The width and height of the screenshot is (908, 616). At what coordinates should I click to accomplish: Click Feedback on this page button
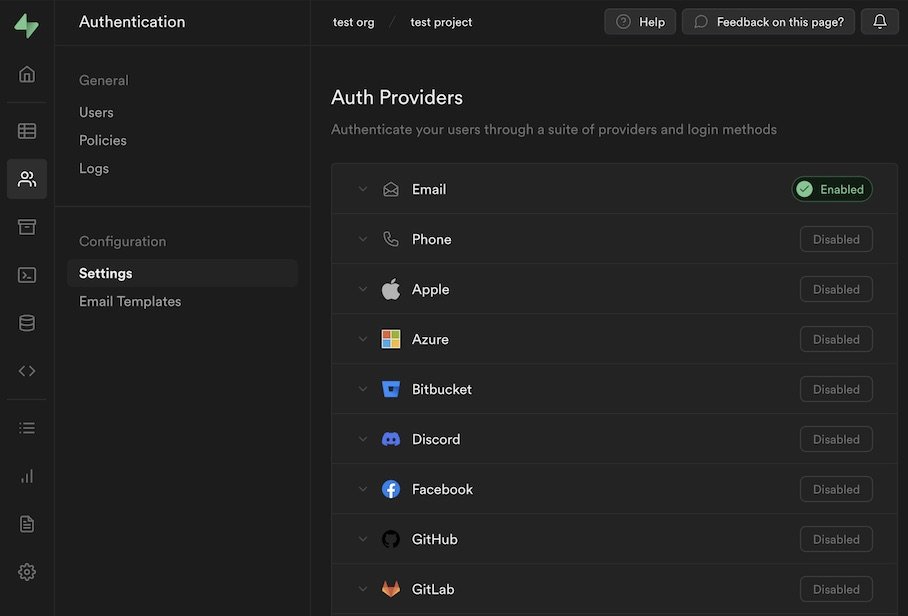click(x=769, y=22)
